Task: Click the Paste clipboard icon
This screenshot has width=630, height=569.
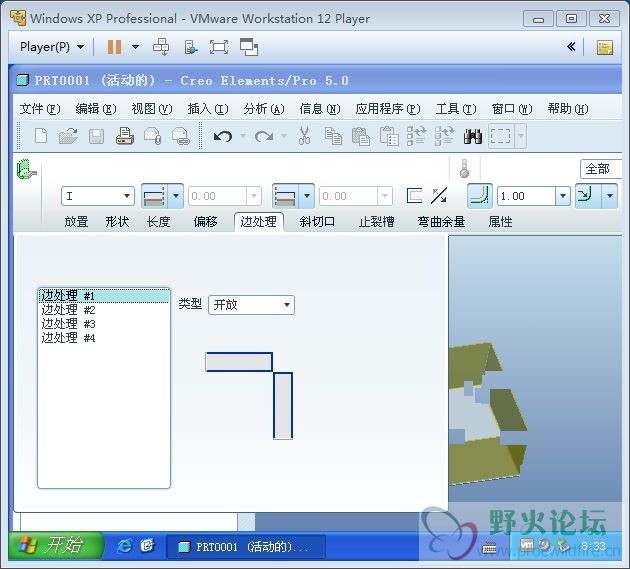Action: click(361, 136)
